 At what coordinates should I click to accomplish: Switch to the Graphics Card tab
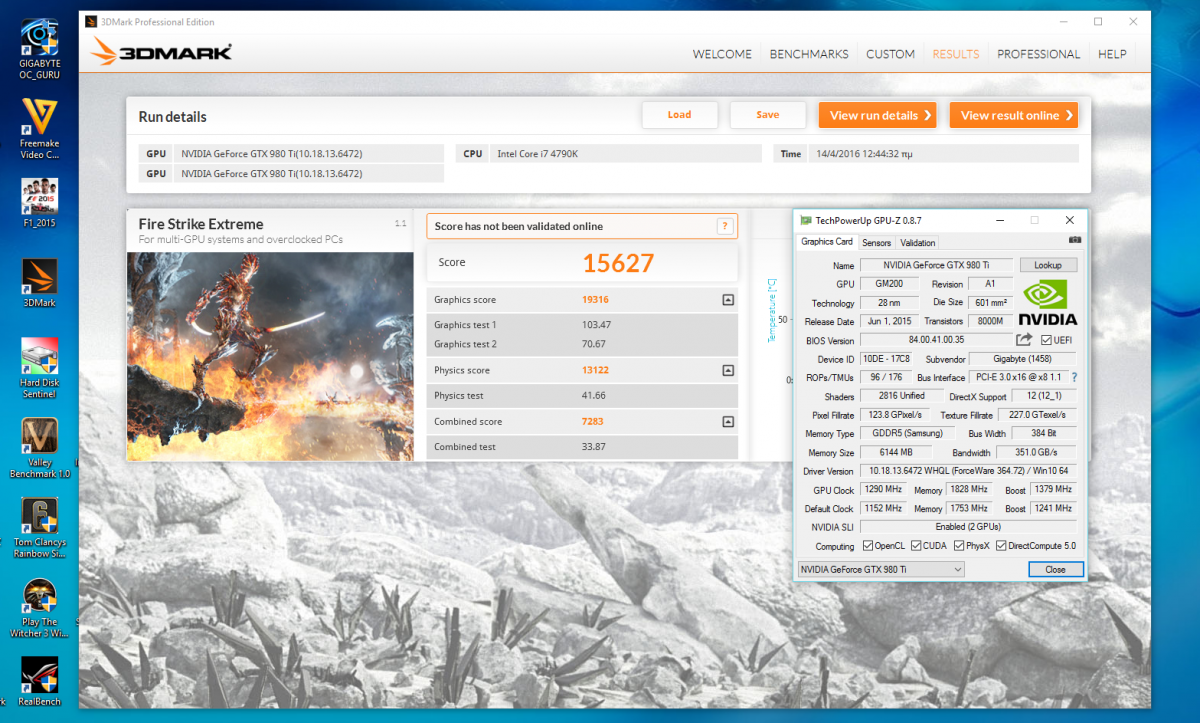click(827, 242)
